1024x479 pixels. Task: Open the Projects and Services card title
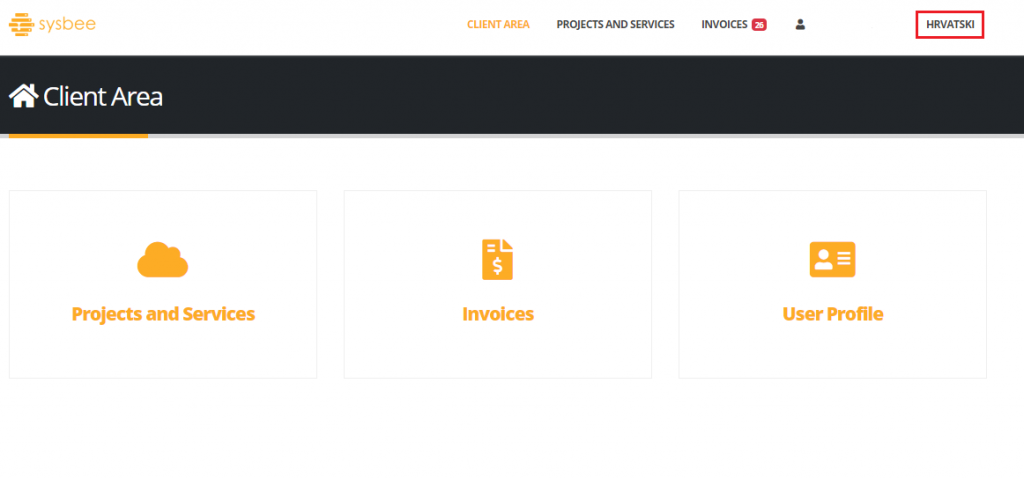tap(163, 314)
